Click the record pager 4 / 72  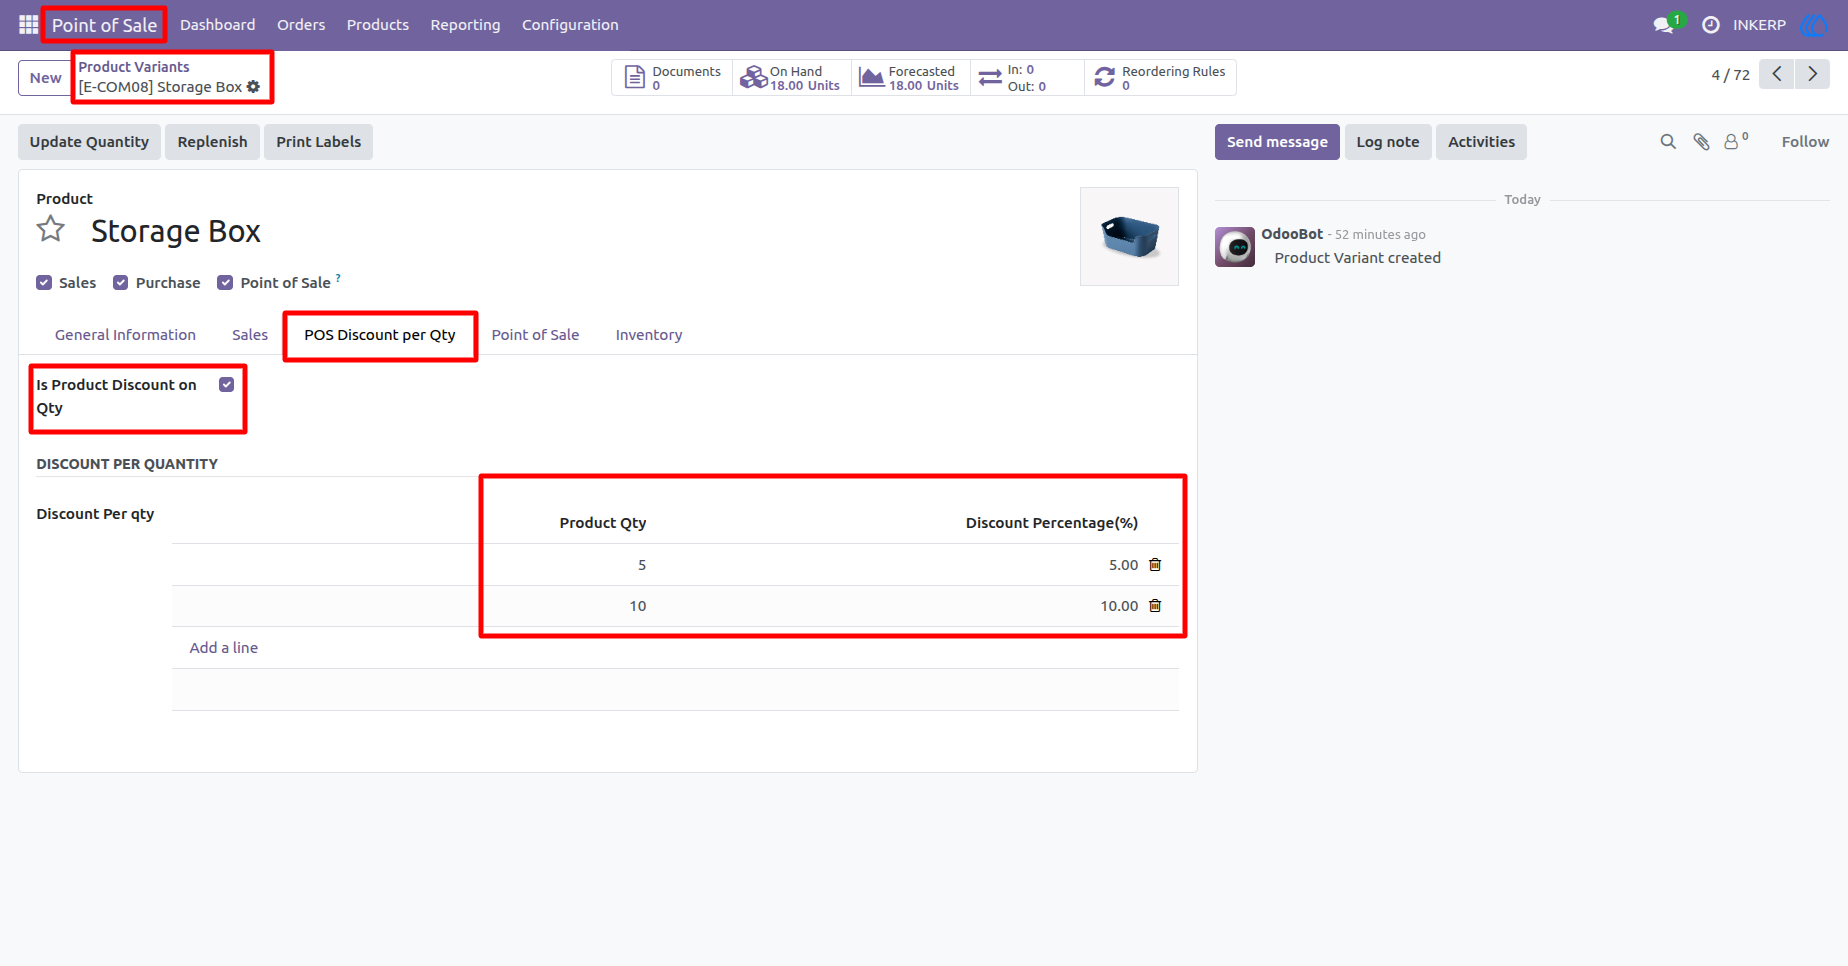pyautogui.click(x=1730, y=75)
